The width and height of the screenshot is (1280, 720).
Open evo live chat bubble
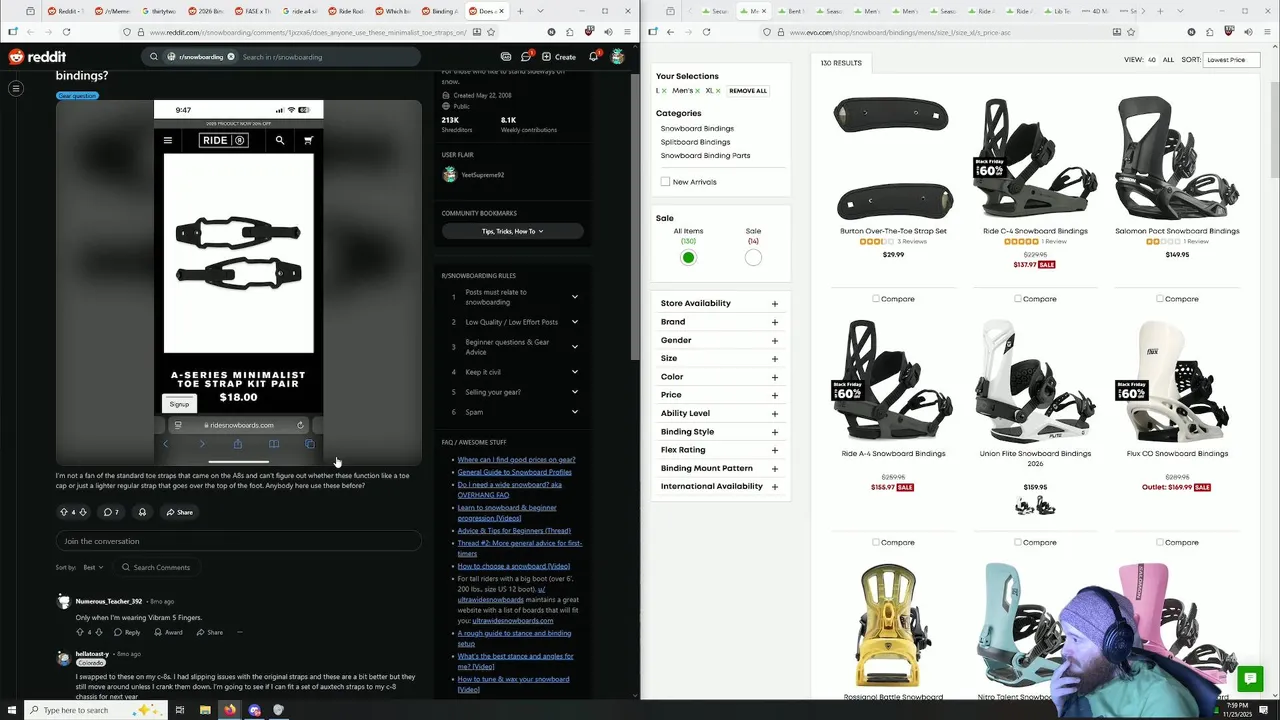tap(1249, 679)
